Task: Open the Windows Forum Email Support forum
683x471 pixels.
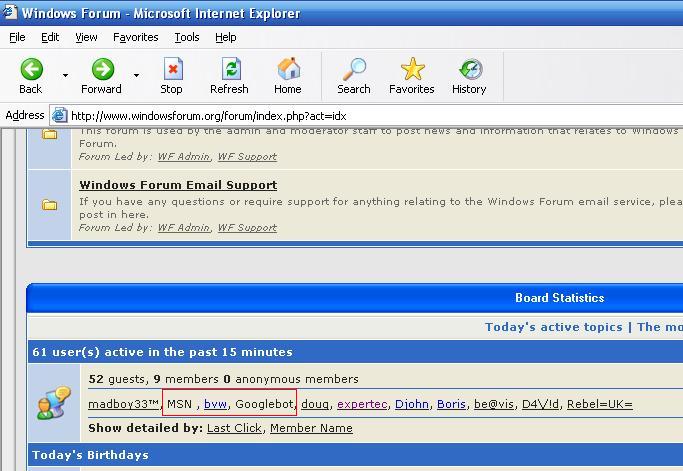Action: point(178,185)
